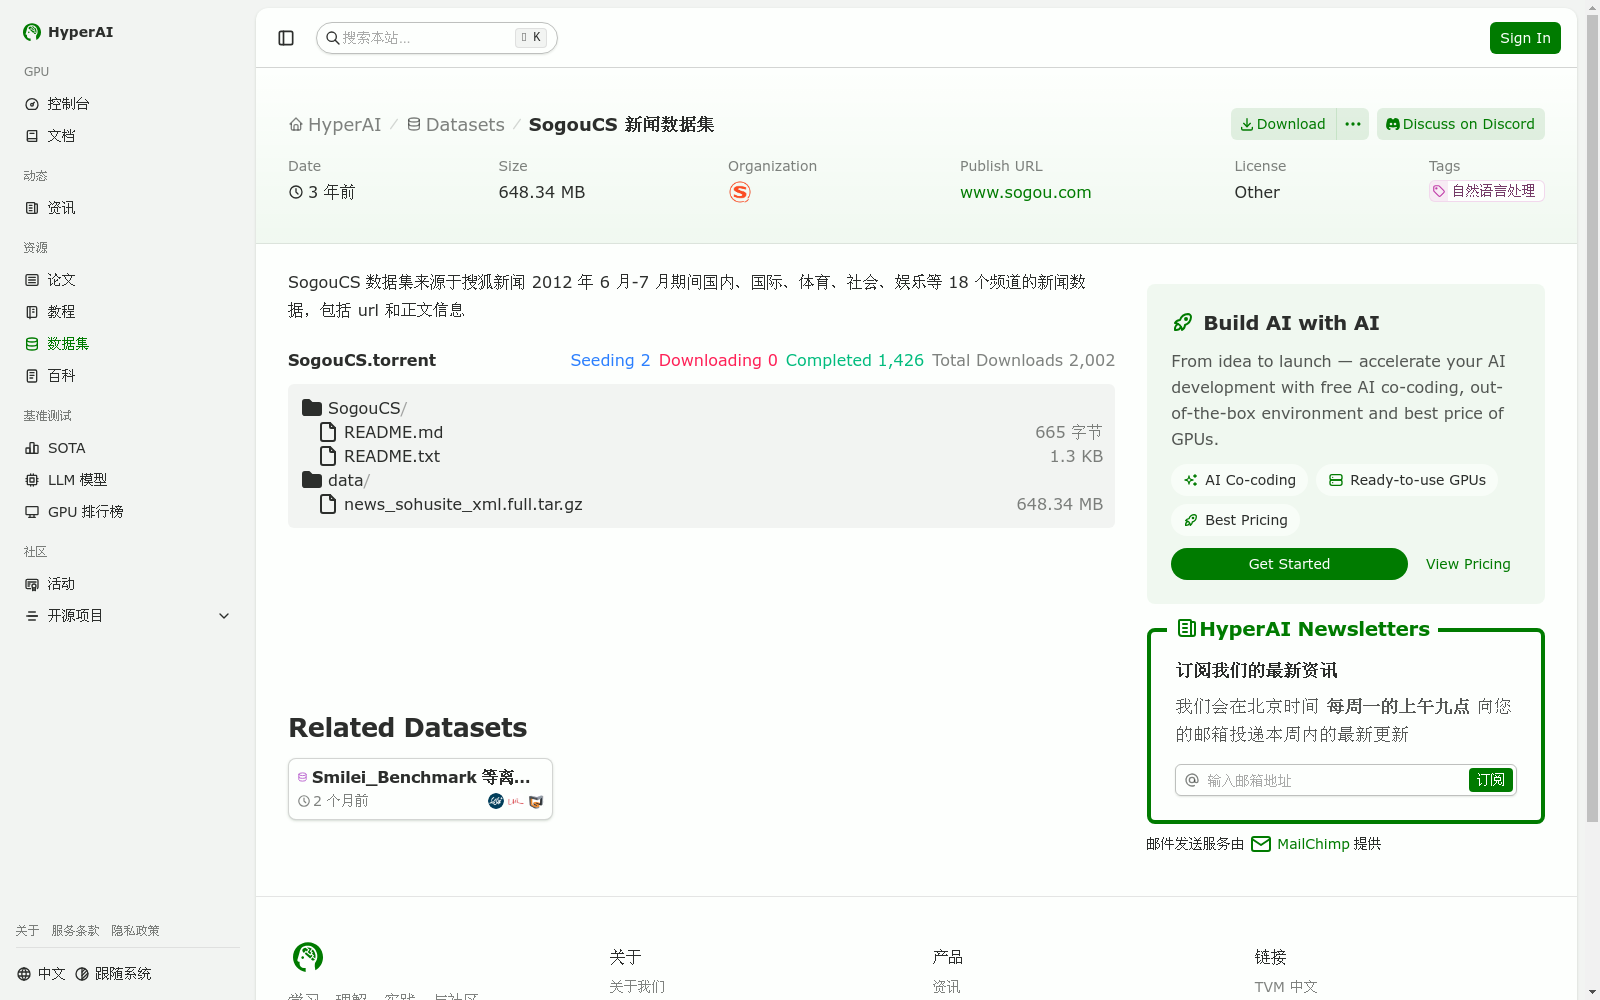Click Ready-to-use GPUs chip

[x=1407, y=480]
